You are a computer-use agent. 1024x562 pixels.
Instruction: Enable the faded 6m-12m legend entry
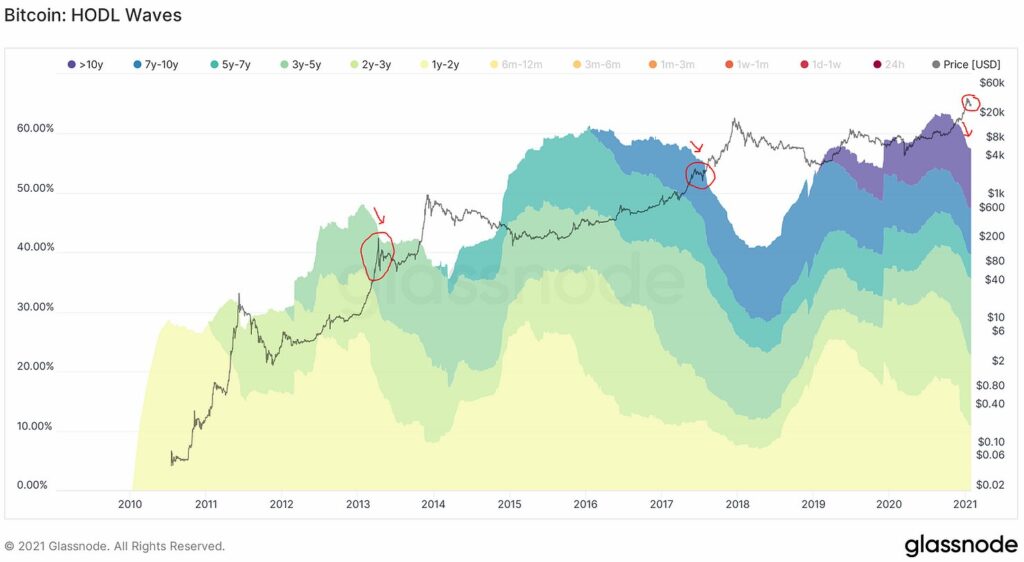point(517,65)
